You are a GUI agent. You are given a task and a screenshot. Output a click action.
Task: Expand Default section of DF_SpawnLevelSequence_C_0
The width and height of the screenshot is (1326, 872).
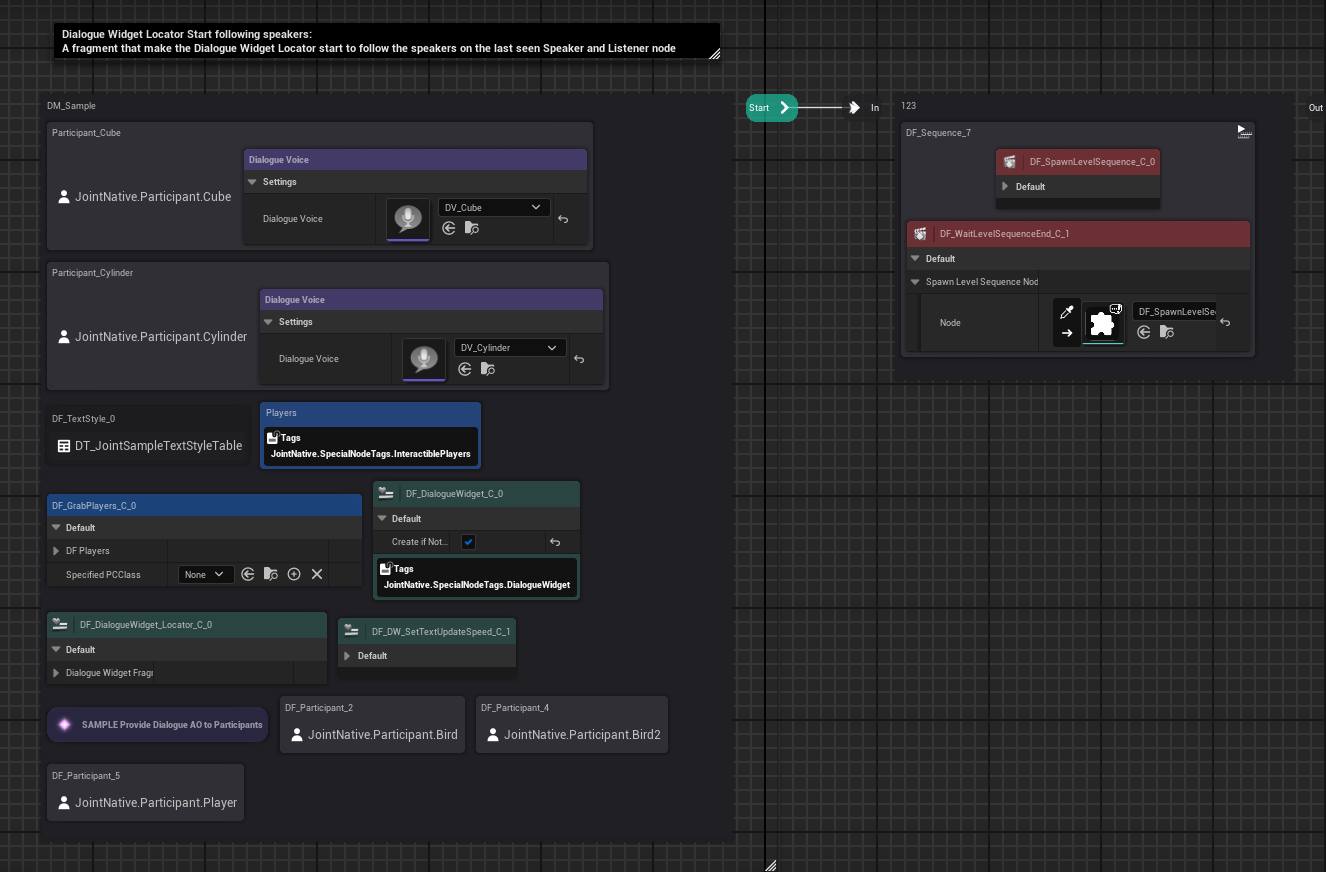point(1005,187)
